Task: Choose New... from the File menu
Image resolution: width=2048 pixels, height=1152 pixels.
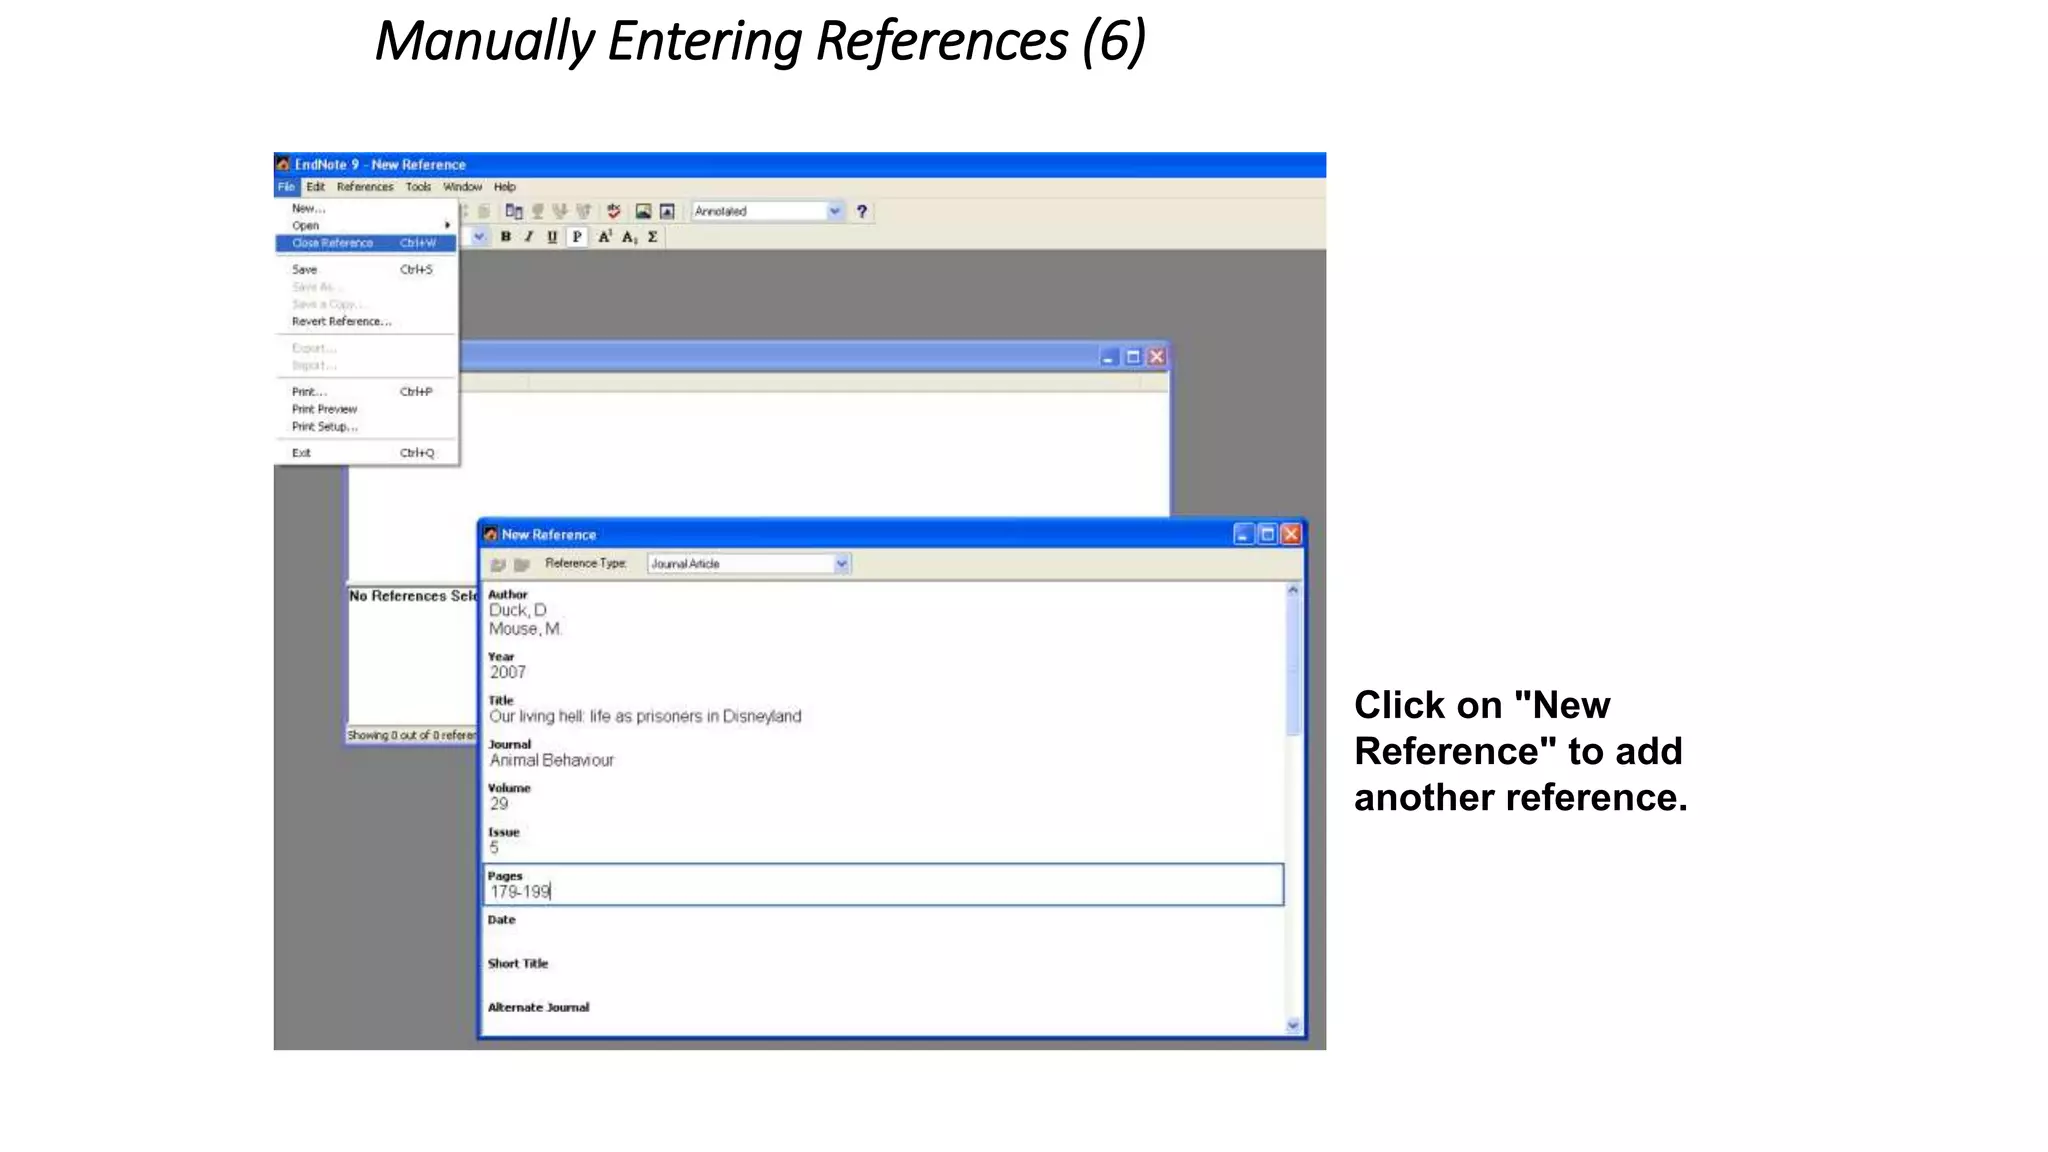Action: coord(366,208)
